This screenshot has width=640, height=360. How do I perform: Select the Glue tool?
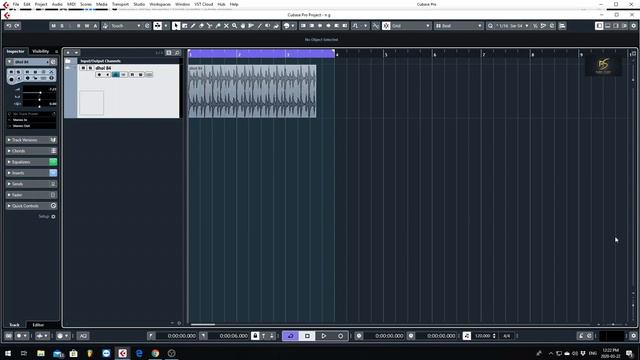tap(218, 26)
